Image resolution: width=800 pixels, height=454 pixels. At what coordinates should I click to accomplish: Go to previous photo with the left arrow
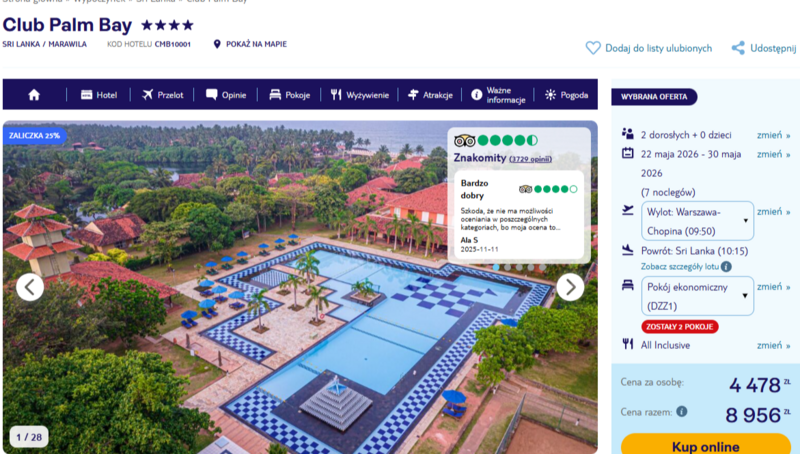(30, 287)
